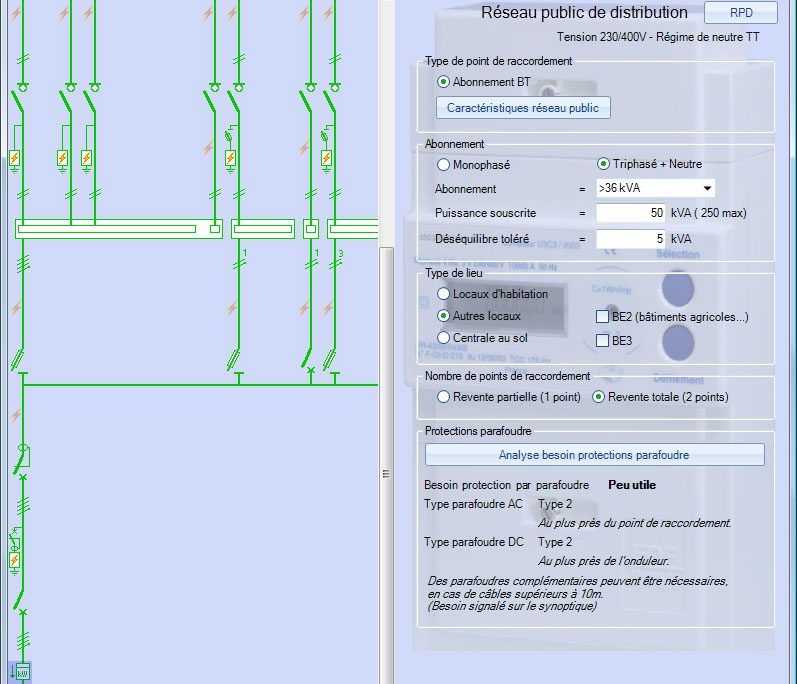Select the second yellow surge arrester from the left in the upper row

63,158
